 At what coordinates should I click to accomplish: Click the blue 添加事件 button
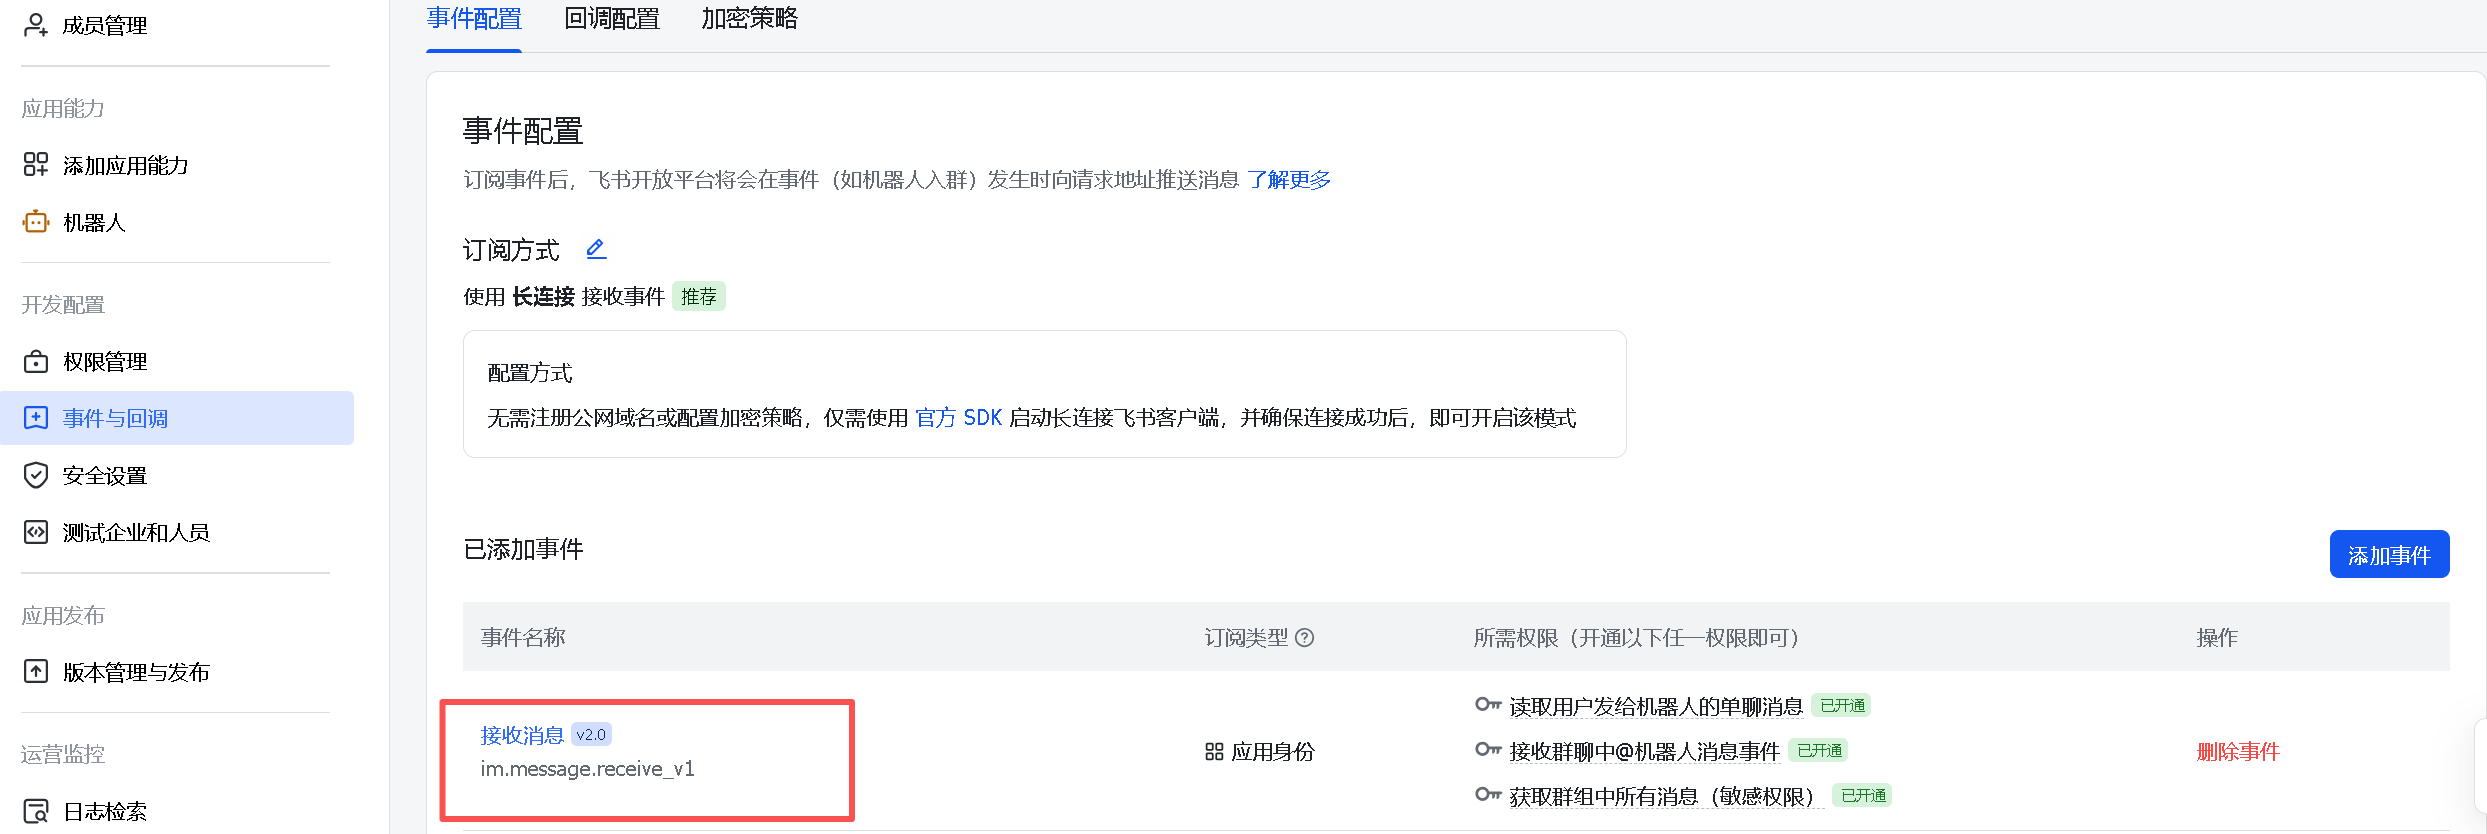[x=2389, y=554]
